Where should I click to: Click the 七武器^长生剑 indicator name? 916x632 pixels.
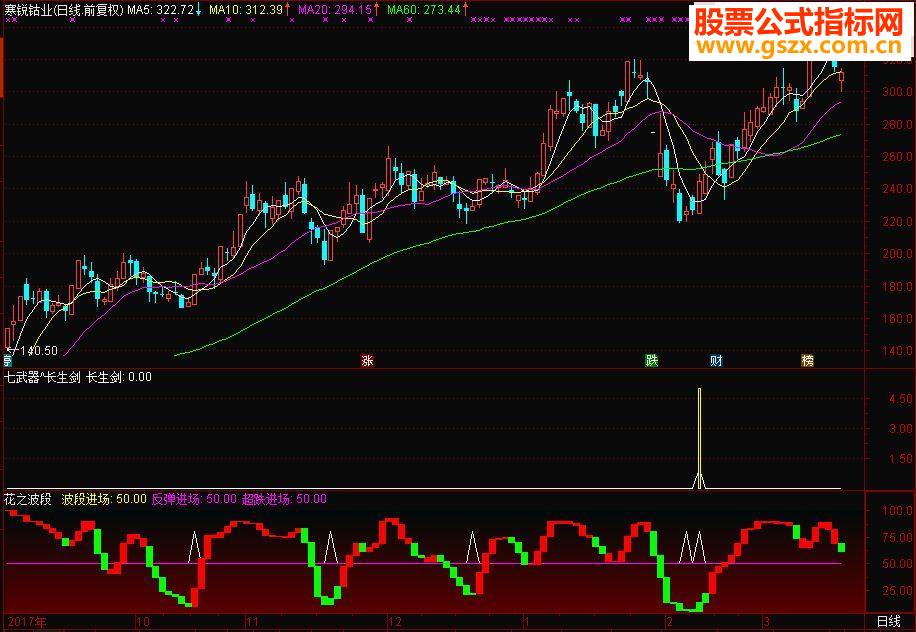click(42, 377)
